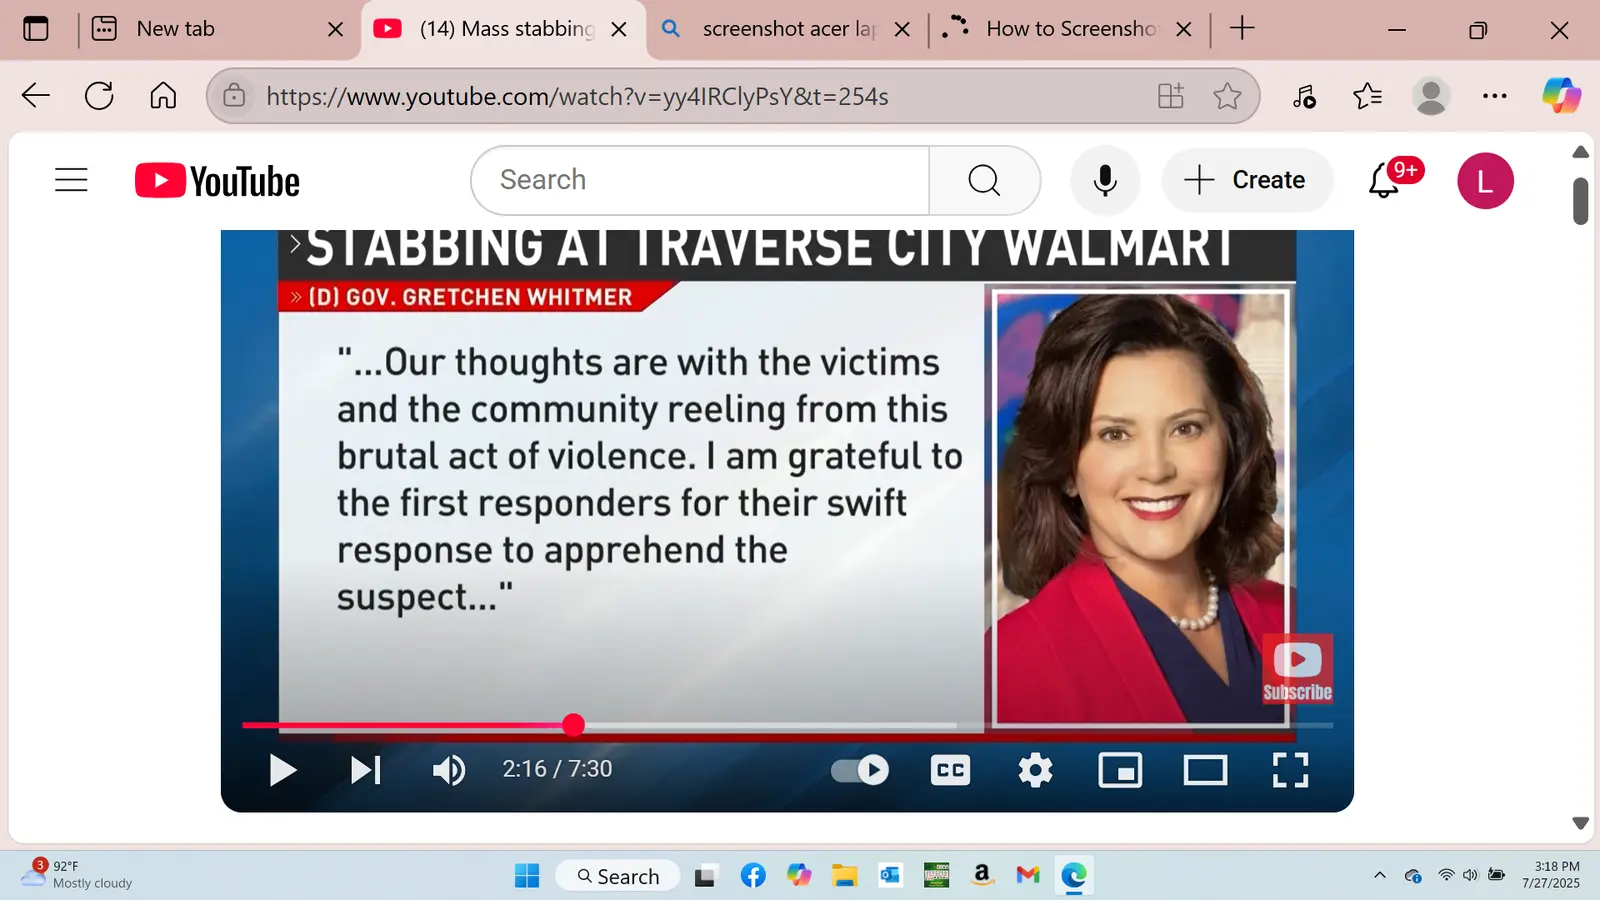Open the taskbar Search box
Image resolution: width=1600 pixels, height=900 pixels.
(x=619, y=876)
